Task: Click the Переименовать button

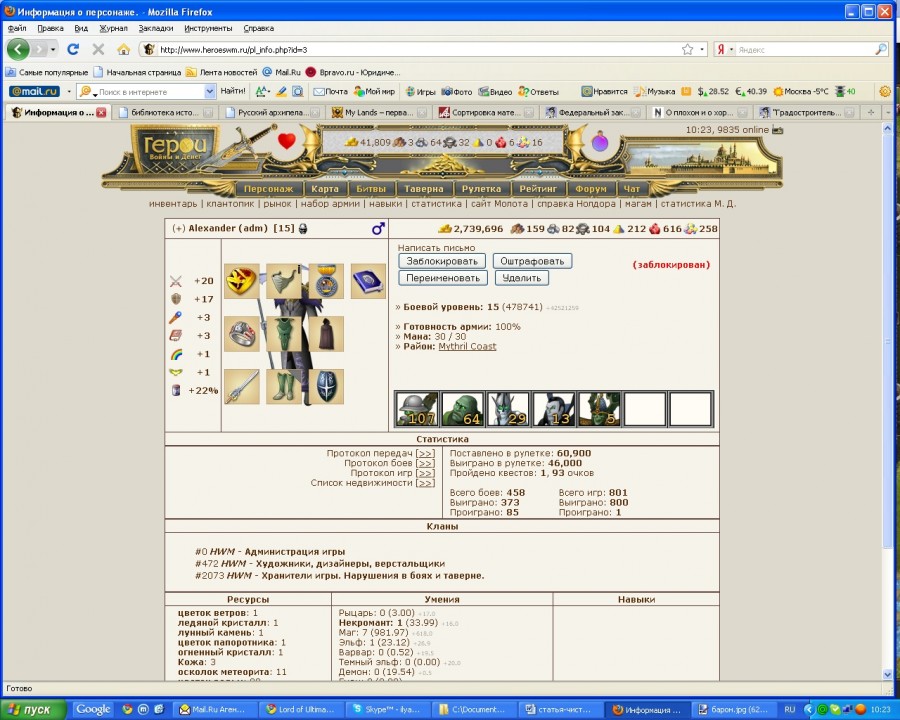Action: pyautogui.click(x=443, y=278)
